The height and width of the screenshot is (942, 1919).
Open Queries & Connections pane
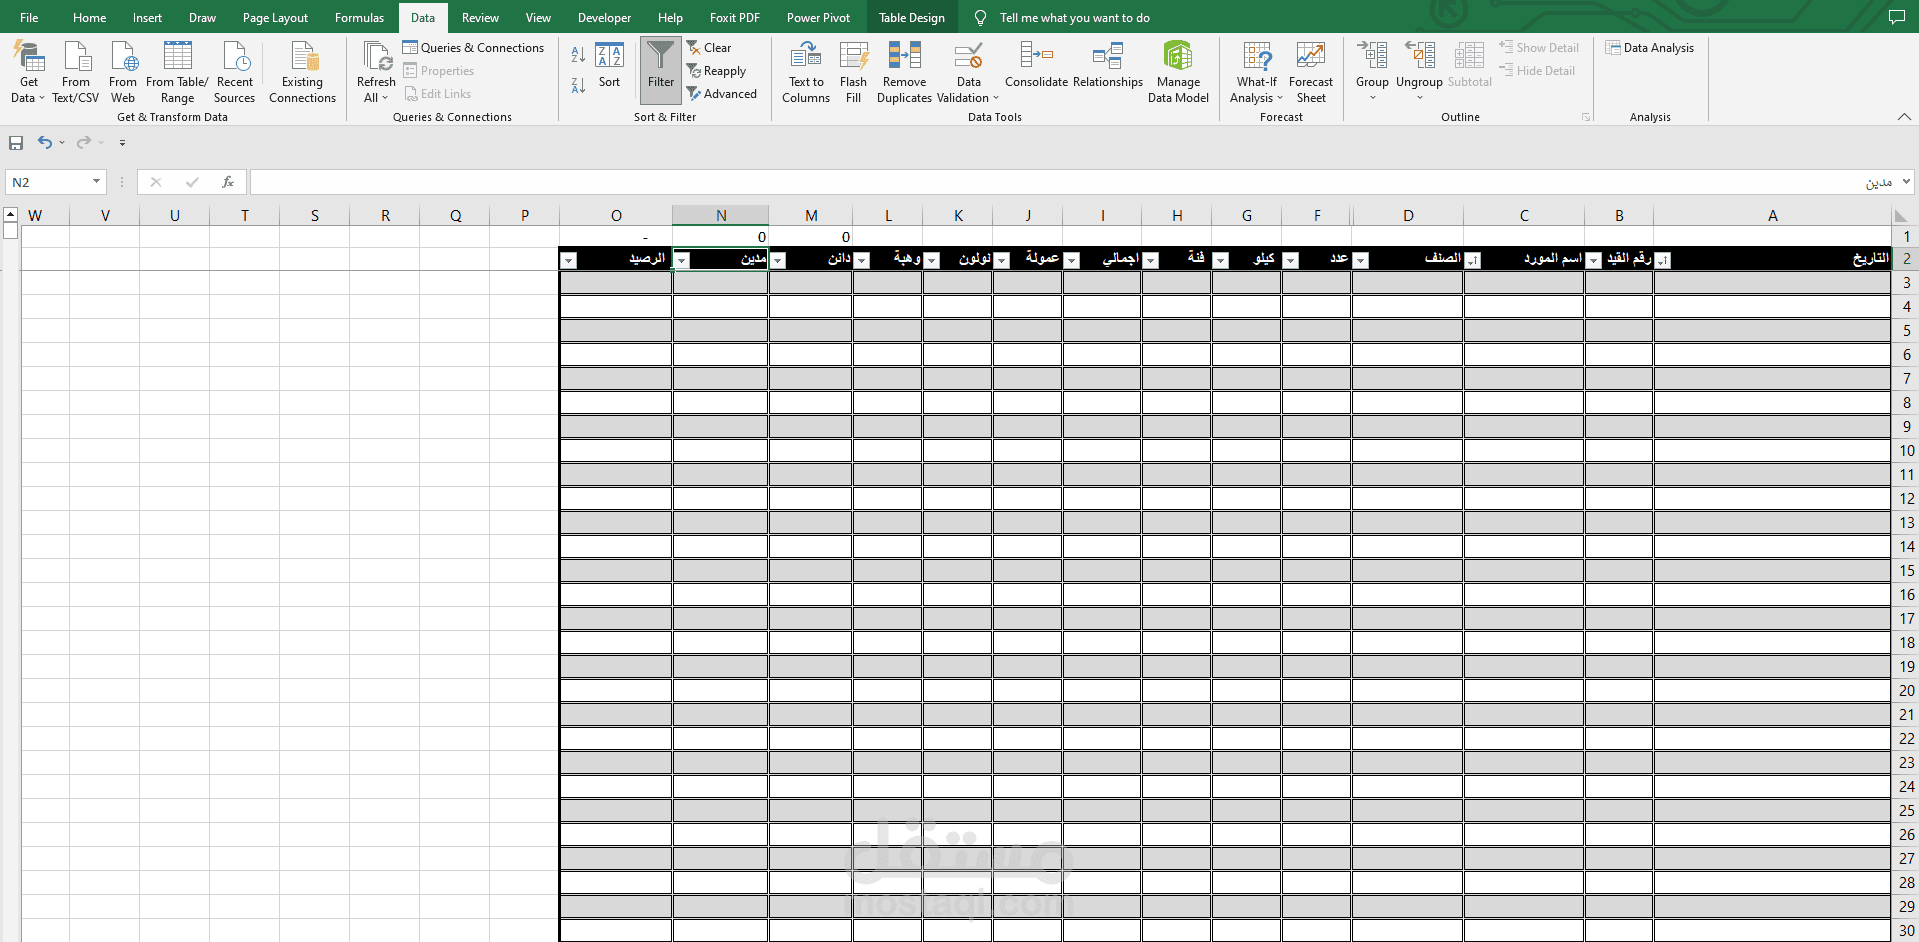[473, 47]
